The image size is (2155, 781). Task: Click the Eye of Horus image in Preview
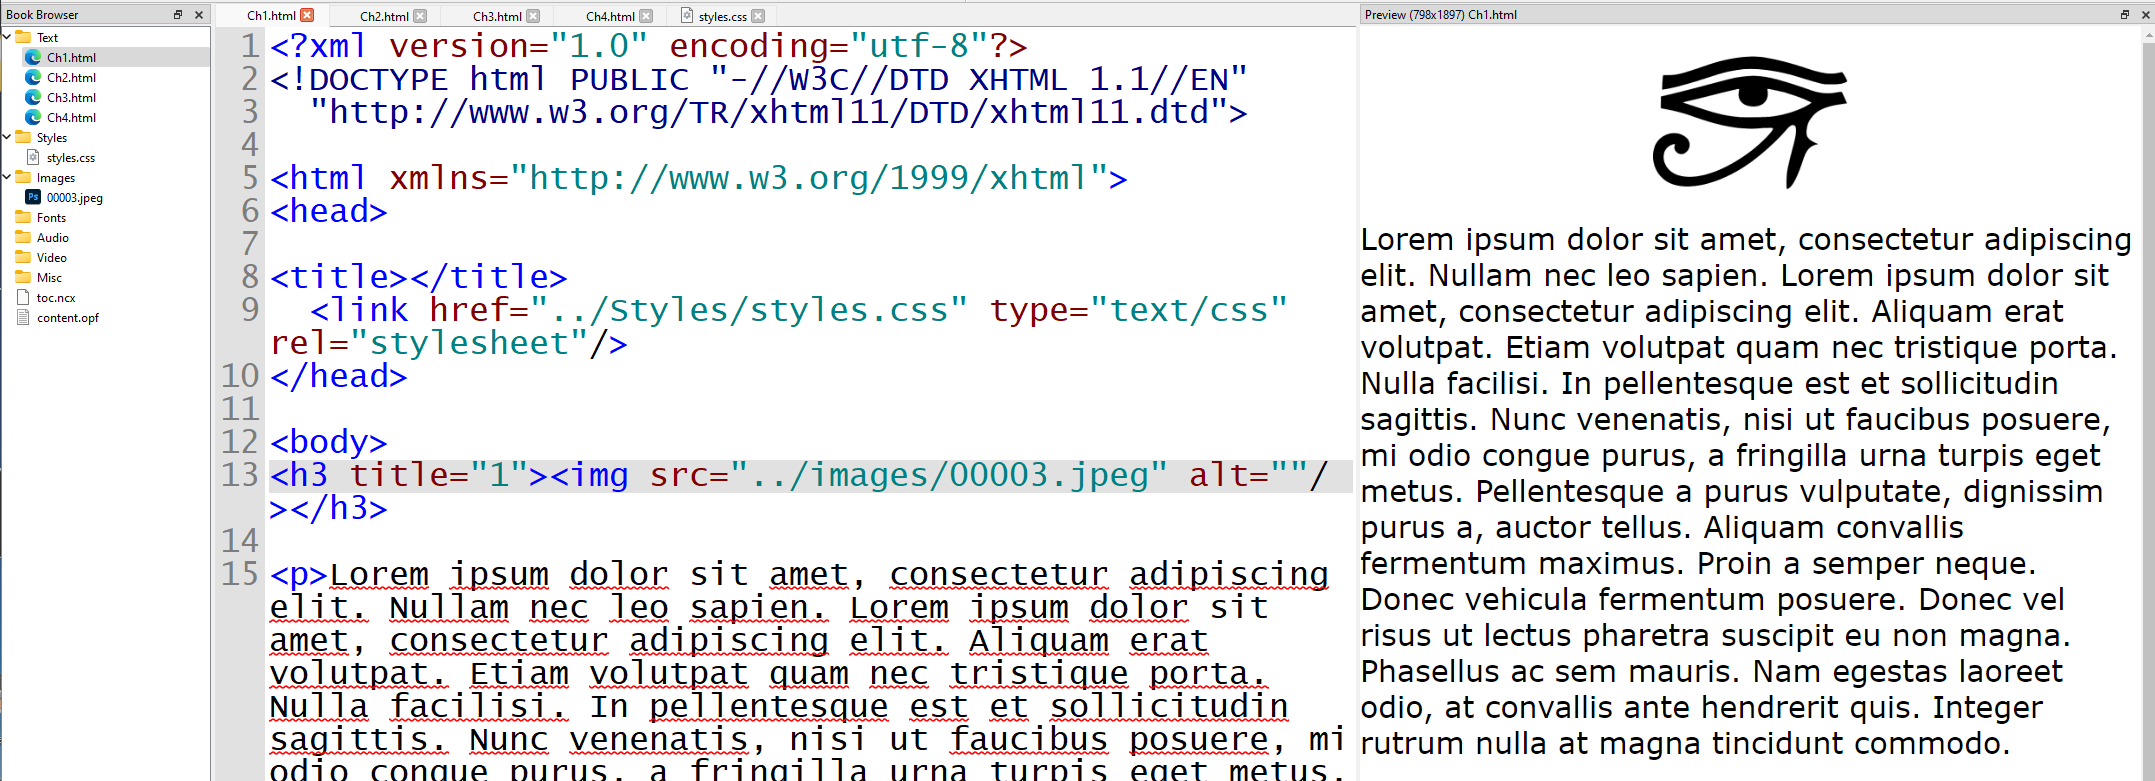[x=1749, y=122]
